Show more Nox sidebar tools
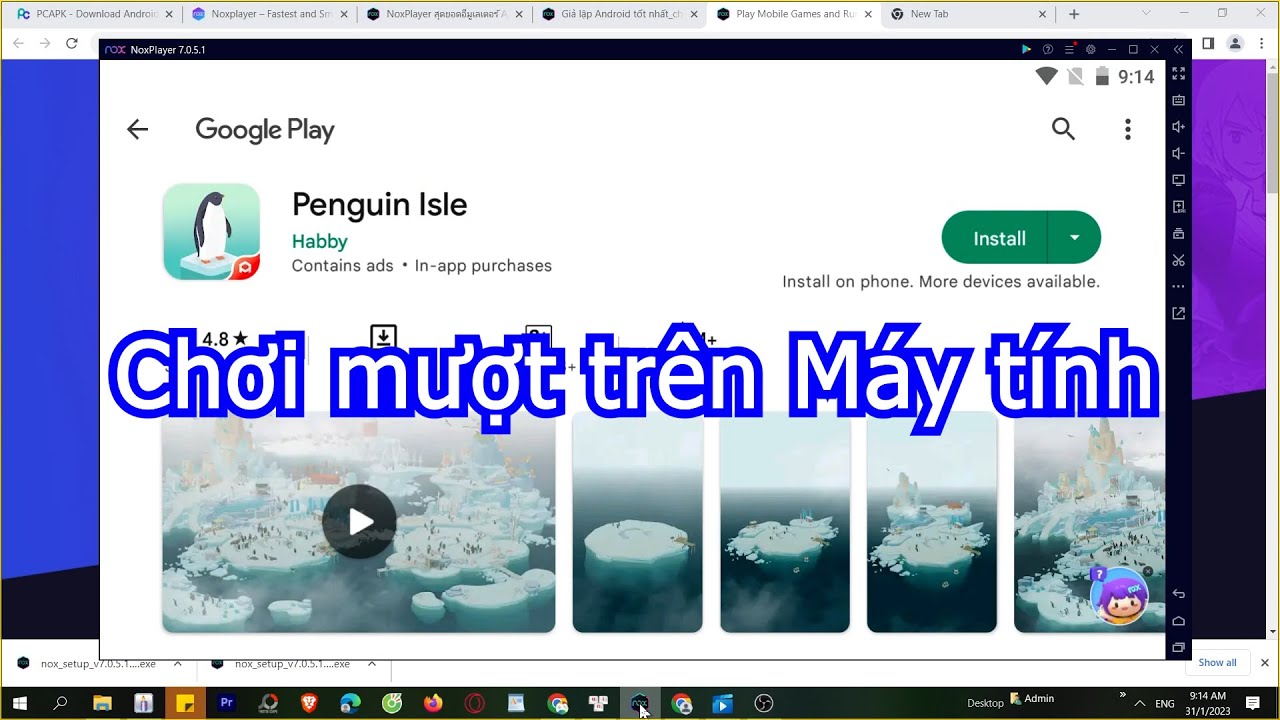This screenshot has height=720, width=1280. point(1178,287)
